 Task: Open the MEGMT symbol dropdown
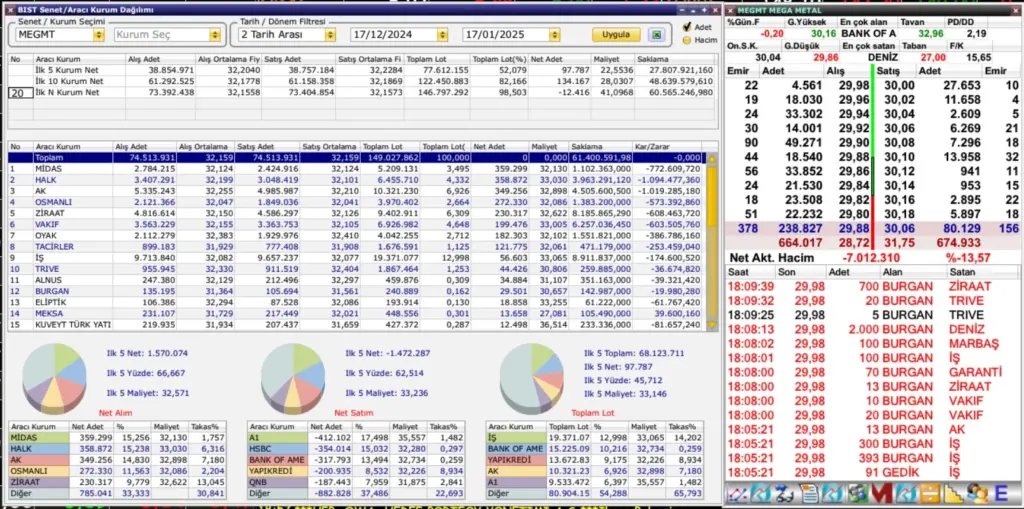tap(99, 35)
